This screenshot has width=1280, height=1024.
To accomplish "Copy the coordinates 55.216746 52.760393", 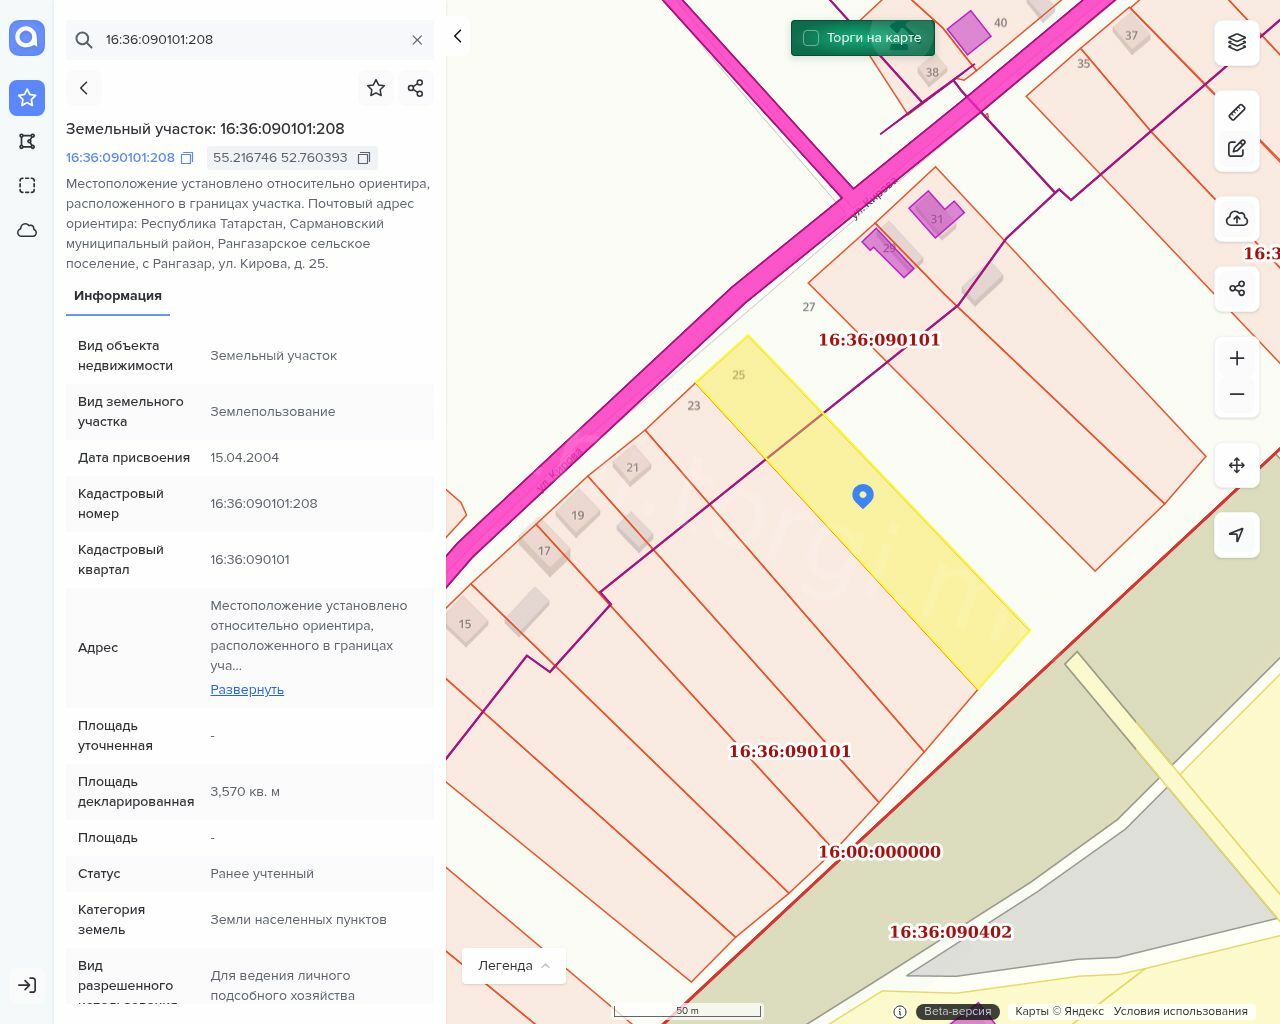I will tap(364, 158).
